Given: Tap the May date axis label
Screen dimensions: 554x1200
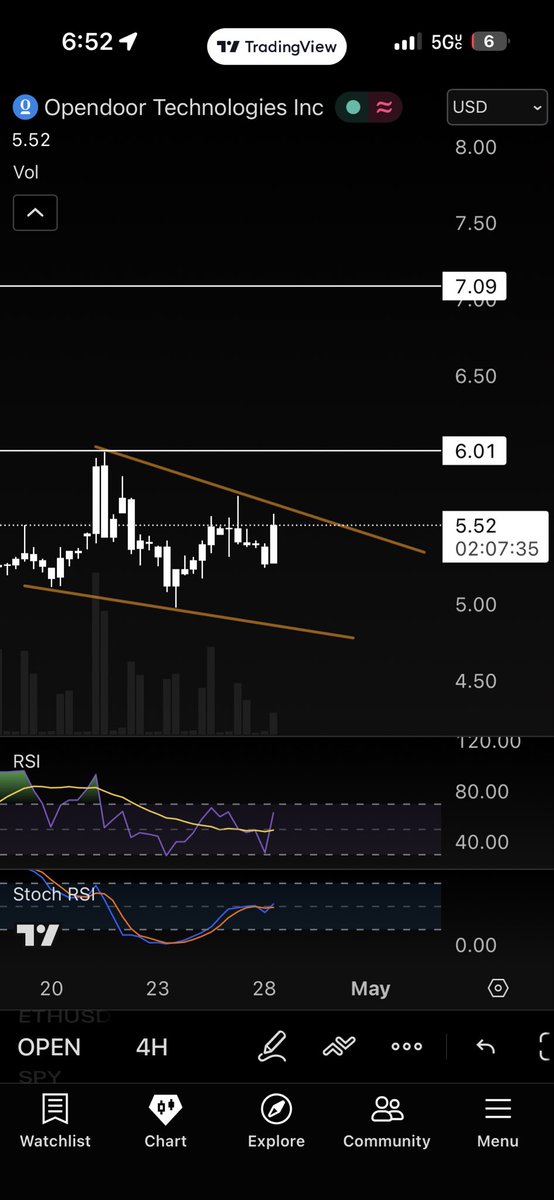Looking at the screenshot, I should 370,988.
